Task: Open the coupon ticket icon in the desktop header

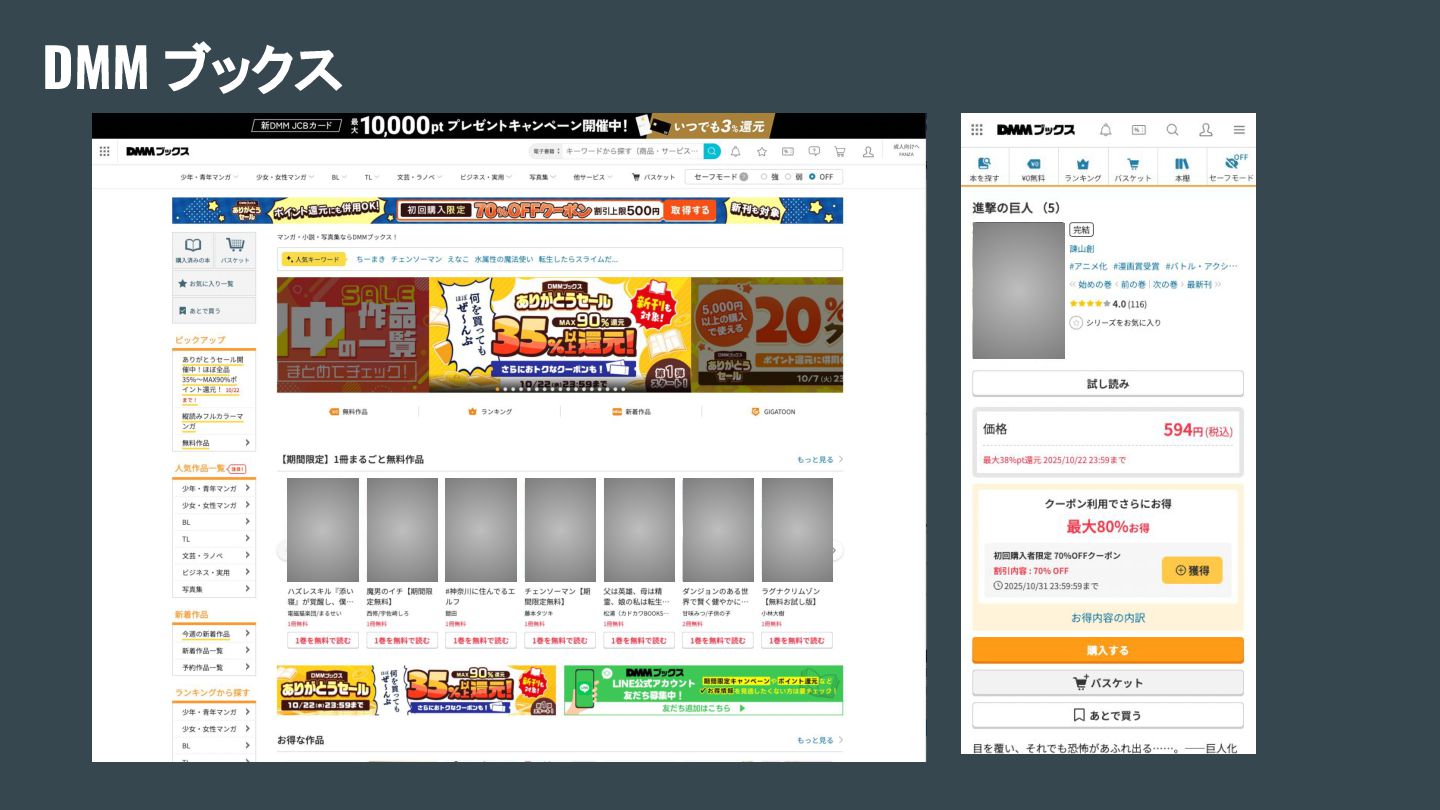Action: (788, 151)
